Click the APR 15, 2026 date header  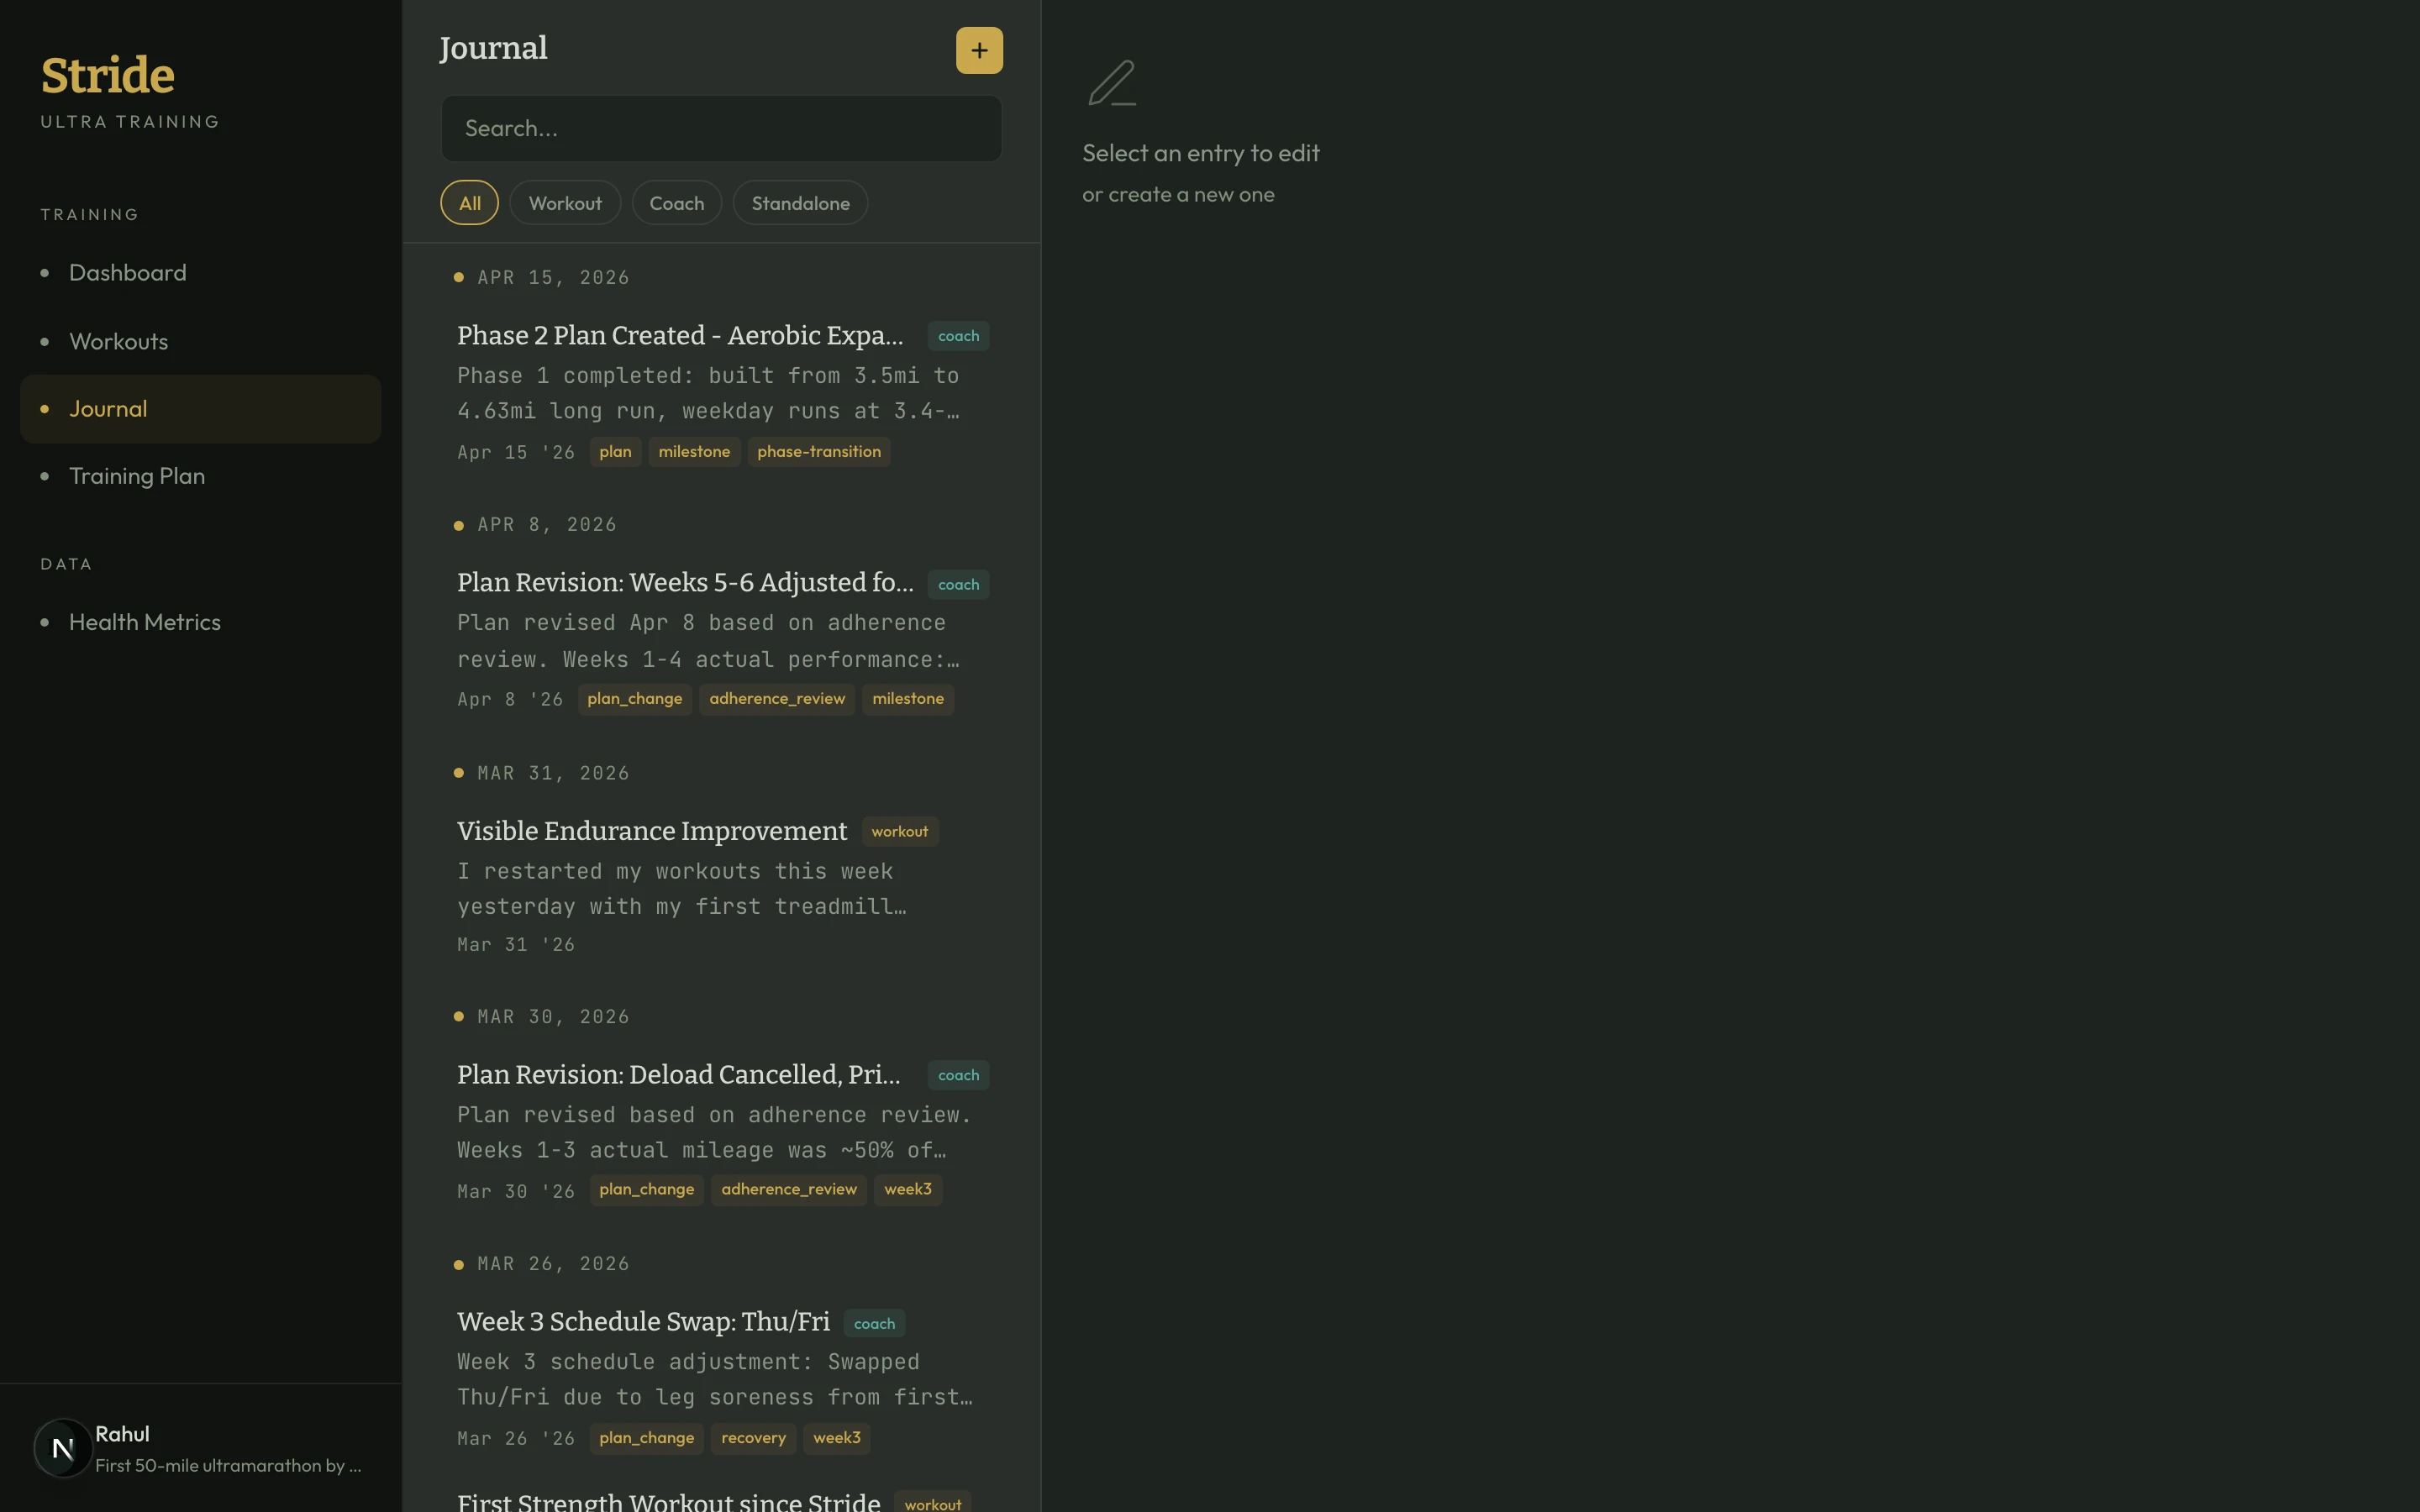click(x=553, y=278)
